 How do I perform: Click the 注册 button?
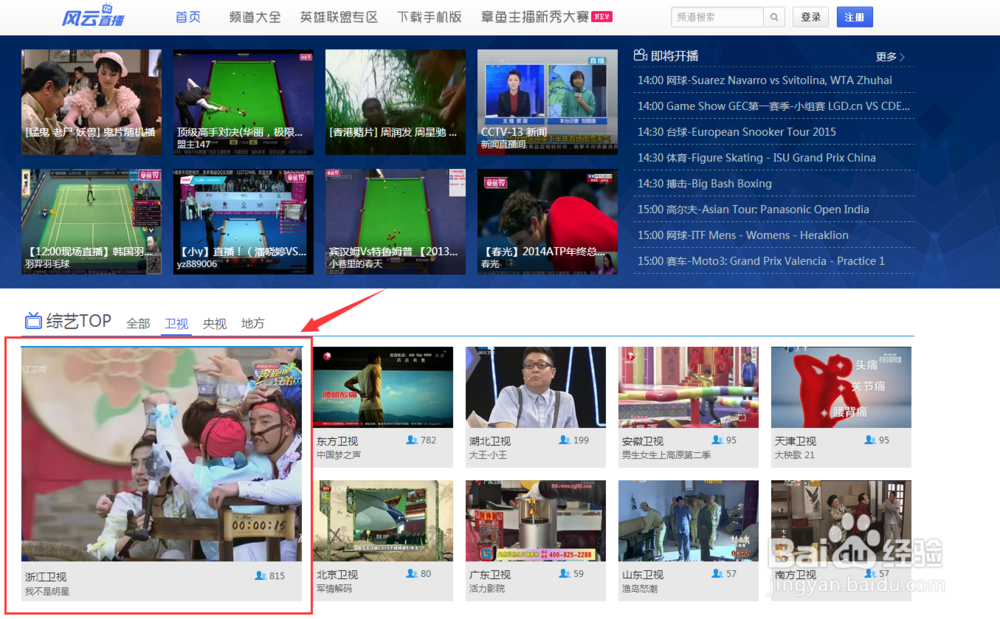point(855,17)
